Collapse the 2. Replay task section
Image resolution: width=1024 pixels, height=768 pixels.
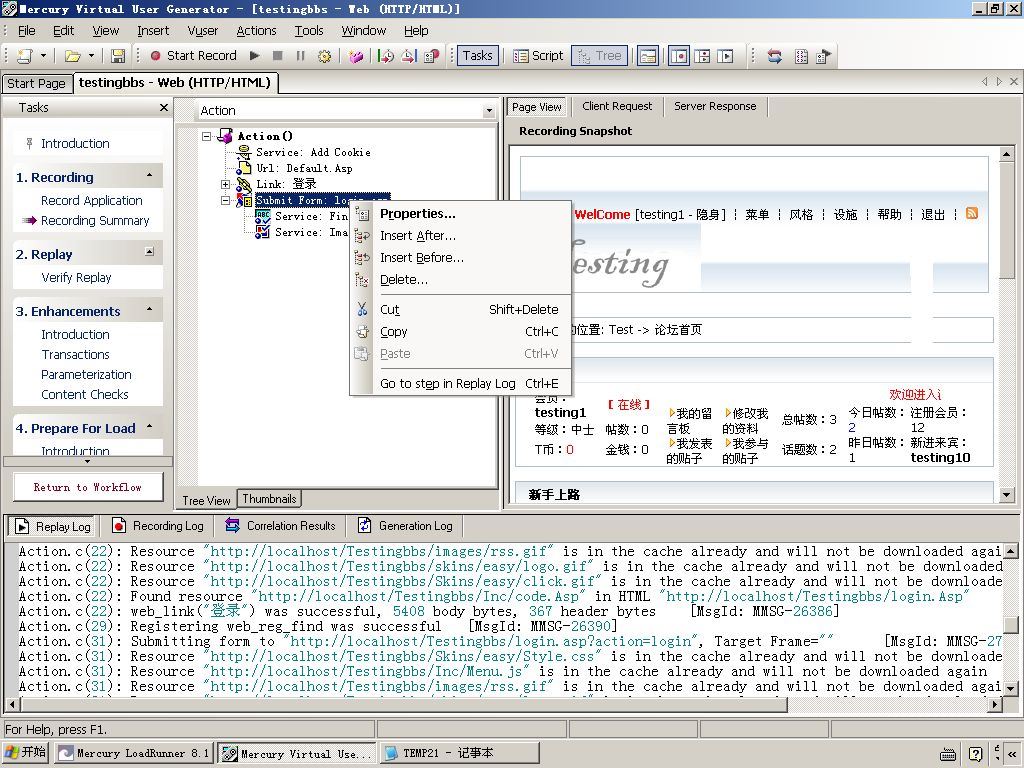point(150,252)
